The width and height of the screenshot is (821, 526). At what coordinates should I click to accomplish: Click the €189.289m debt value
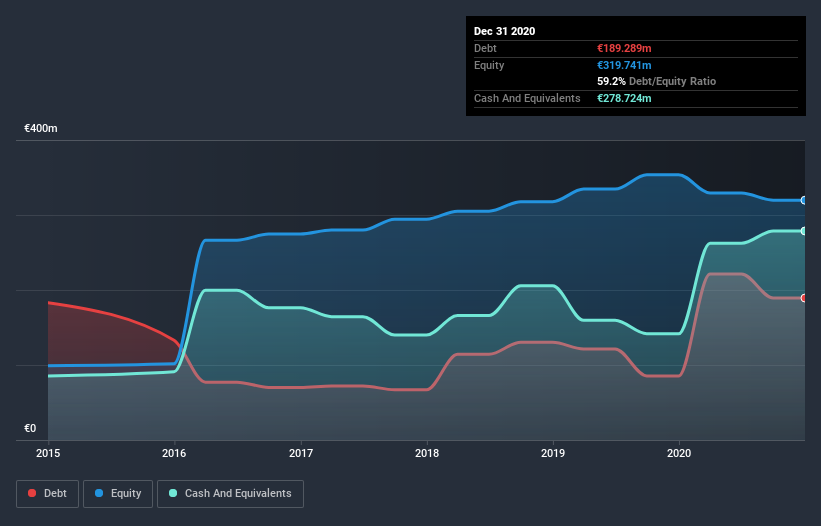[624, 48]
